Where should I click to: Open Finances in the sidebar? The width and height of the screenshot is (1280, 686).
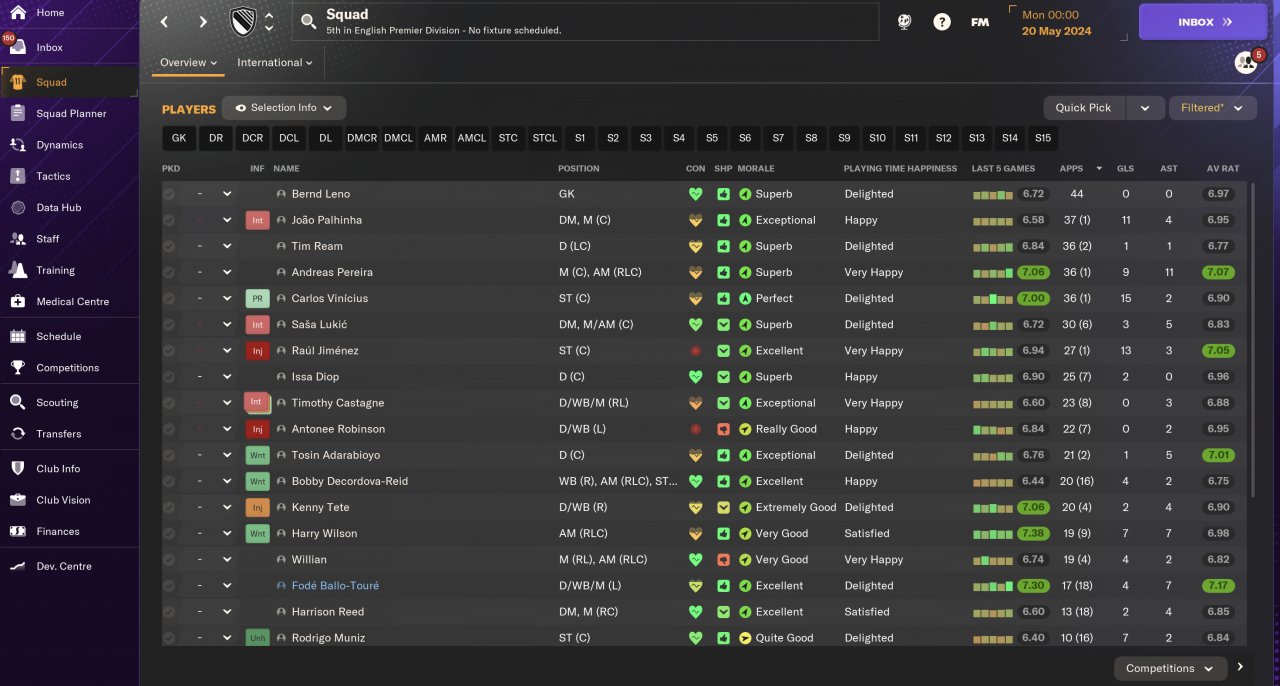coord(58,531)
